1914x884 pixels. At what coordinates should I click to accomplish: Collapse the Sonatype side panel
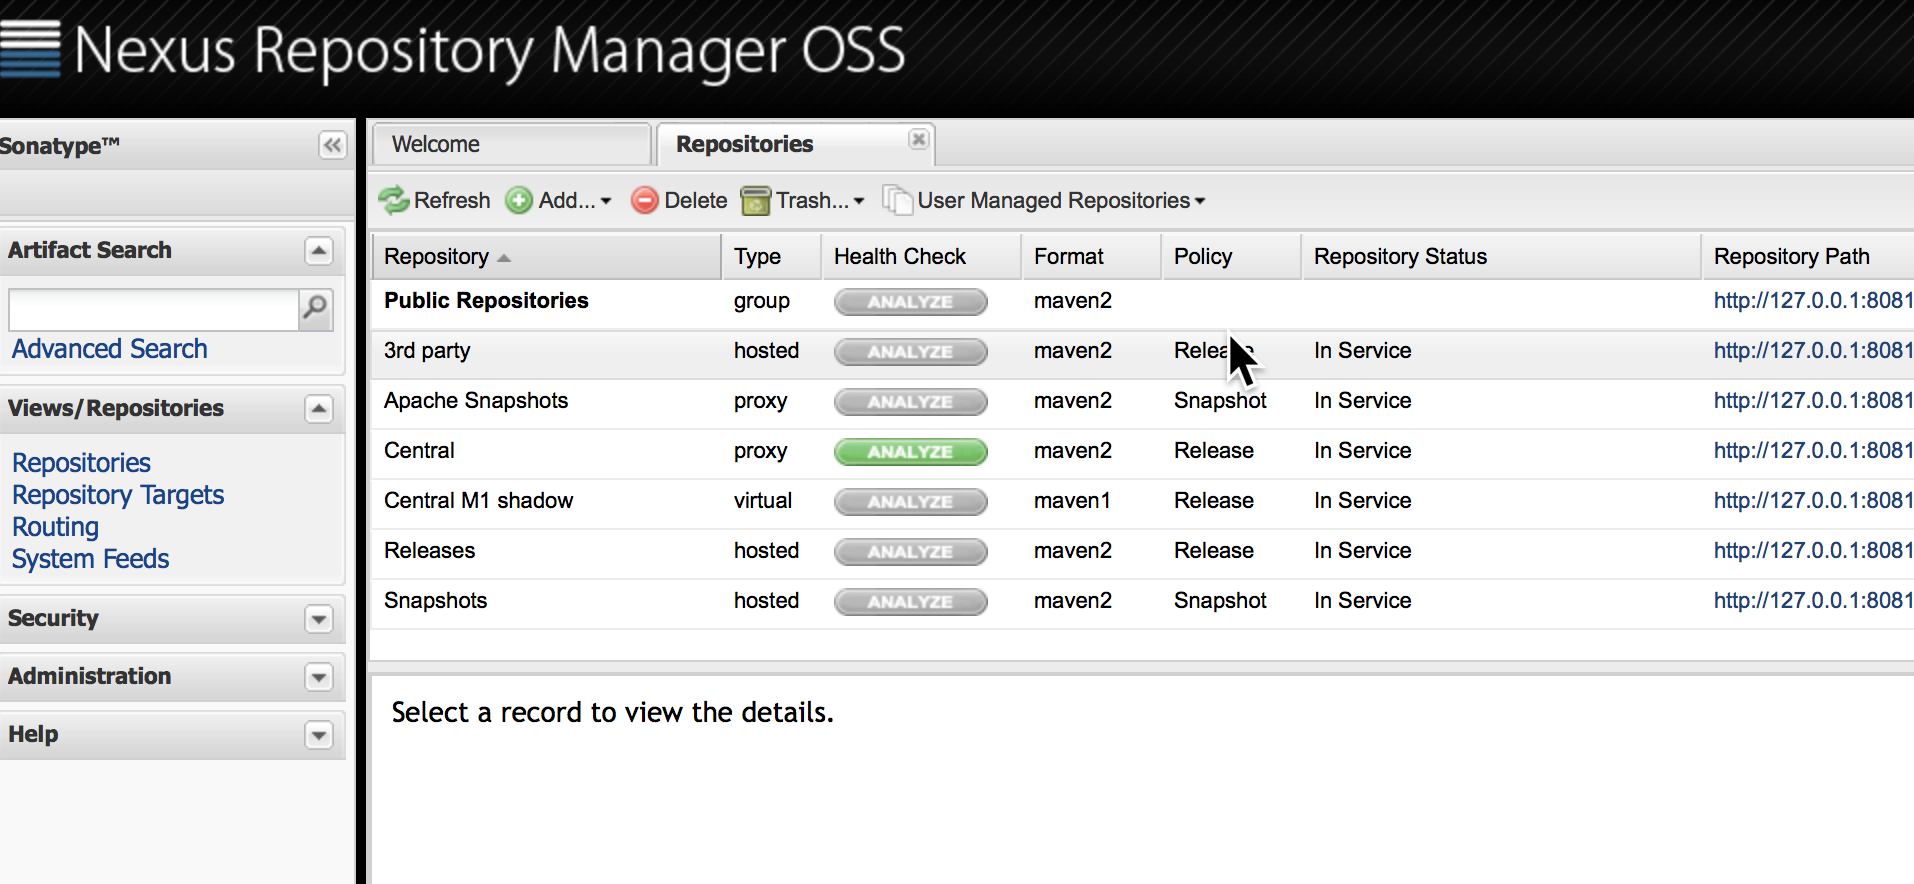click(x=332, y=146)
